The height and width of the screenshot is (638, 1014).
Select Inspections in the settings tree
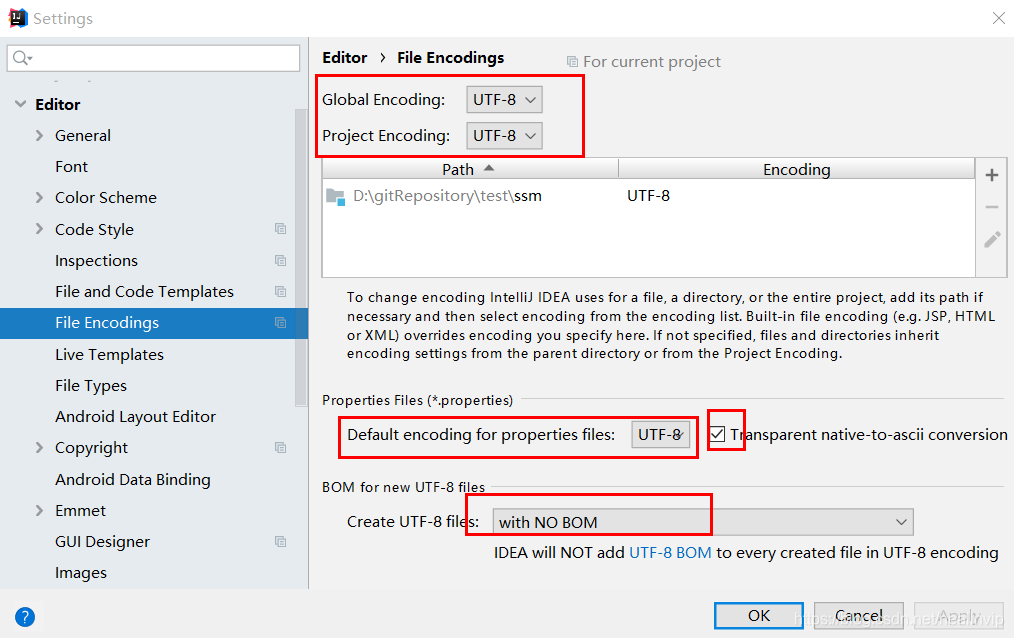[96, 261]
